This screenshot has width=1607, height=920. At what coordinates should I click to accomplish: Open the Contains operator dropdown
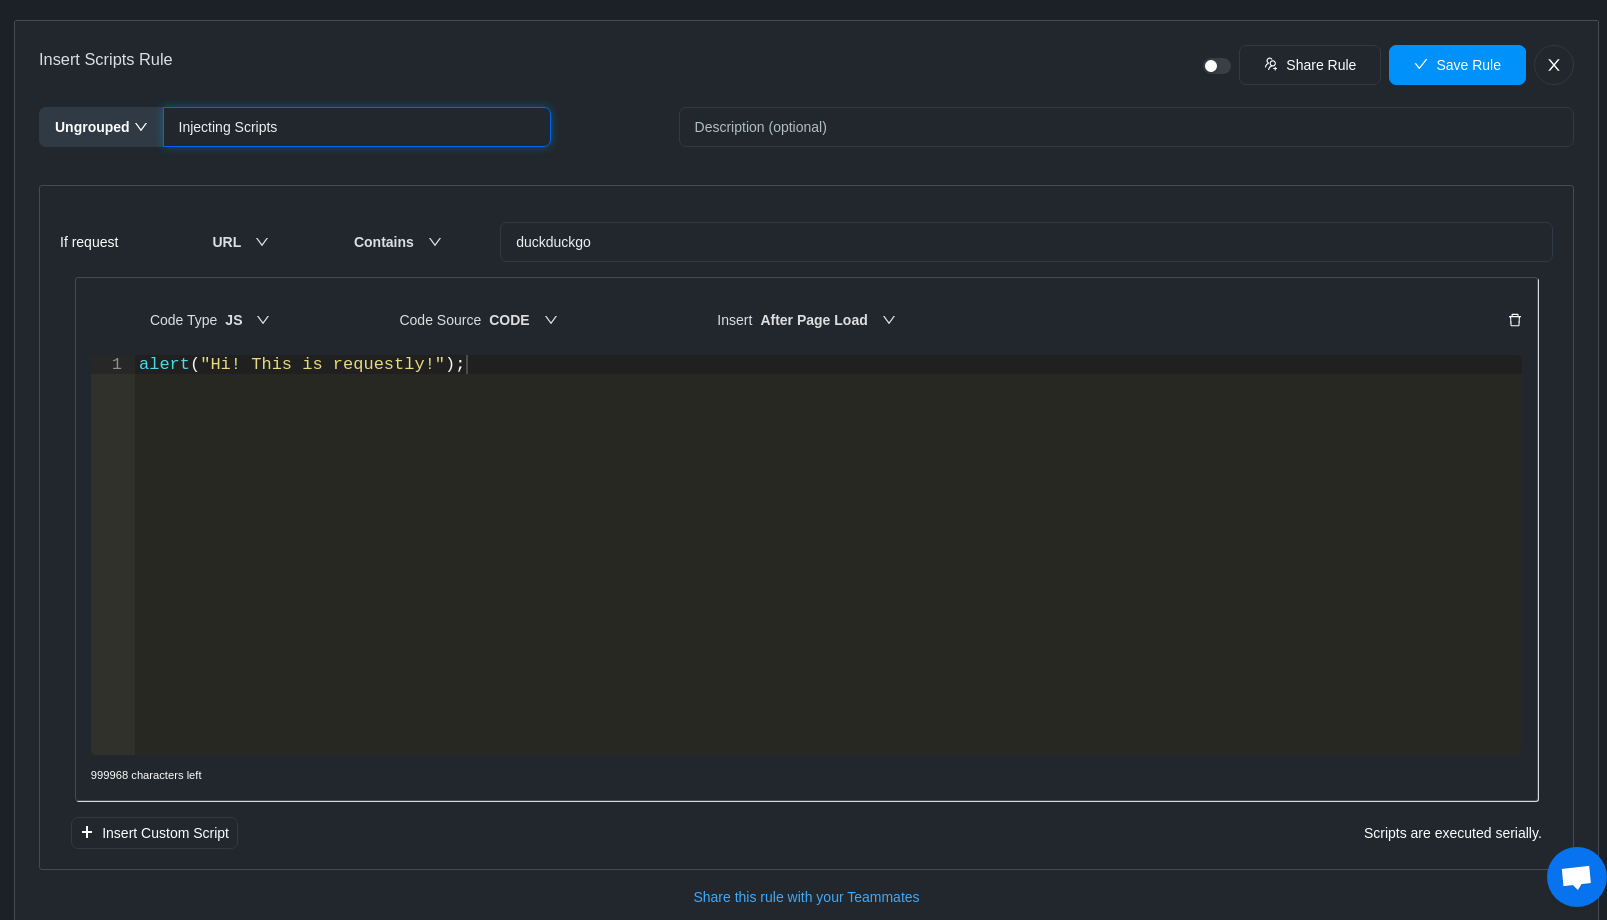[x=397, y=242]
